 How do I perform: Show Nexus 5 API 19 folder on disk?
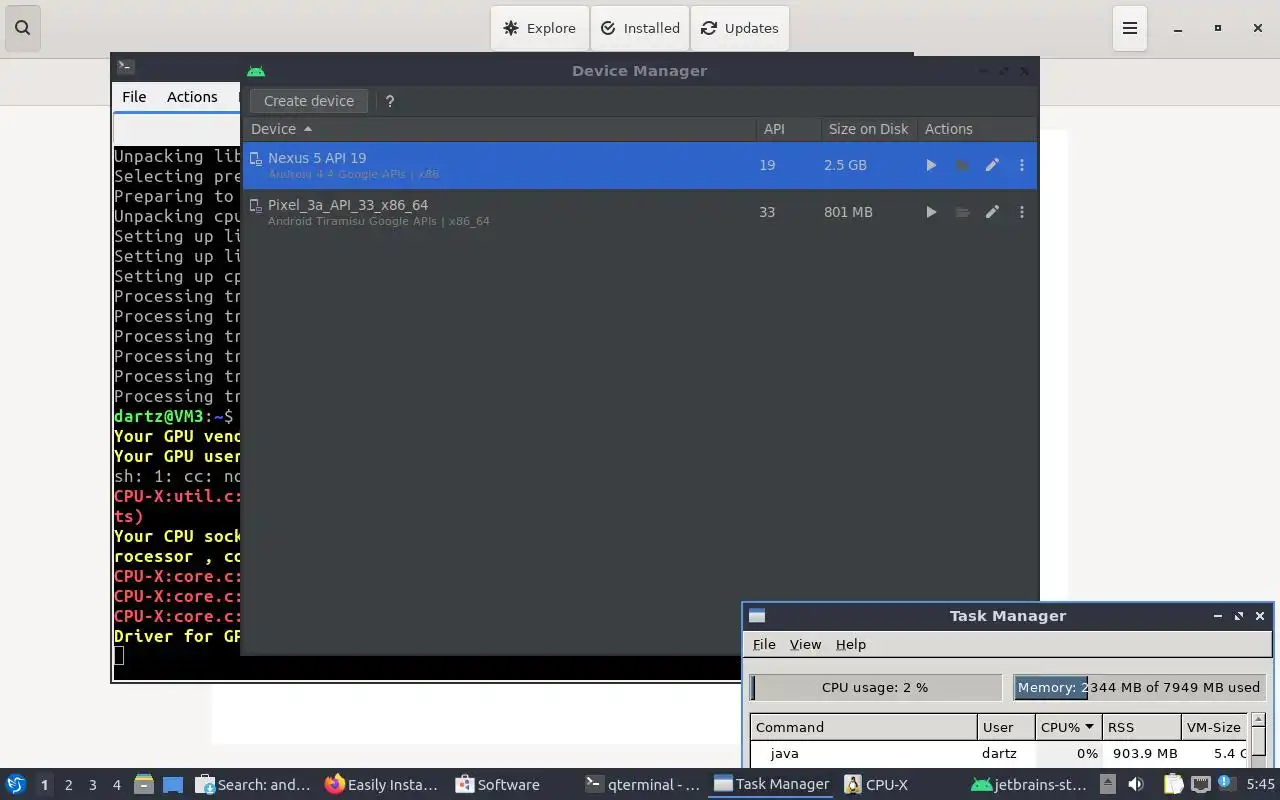coord(962,165)
